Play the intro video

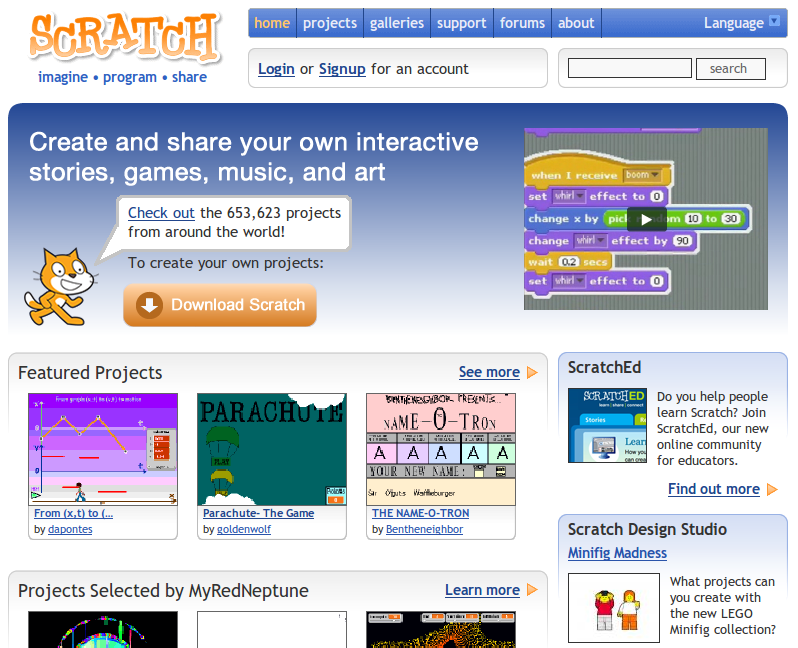(646, 219)
